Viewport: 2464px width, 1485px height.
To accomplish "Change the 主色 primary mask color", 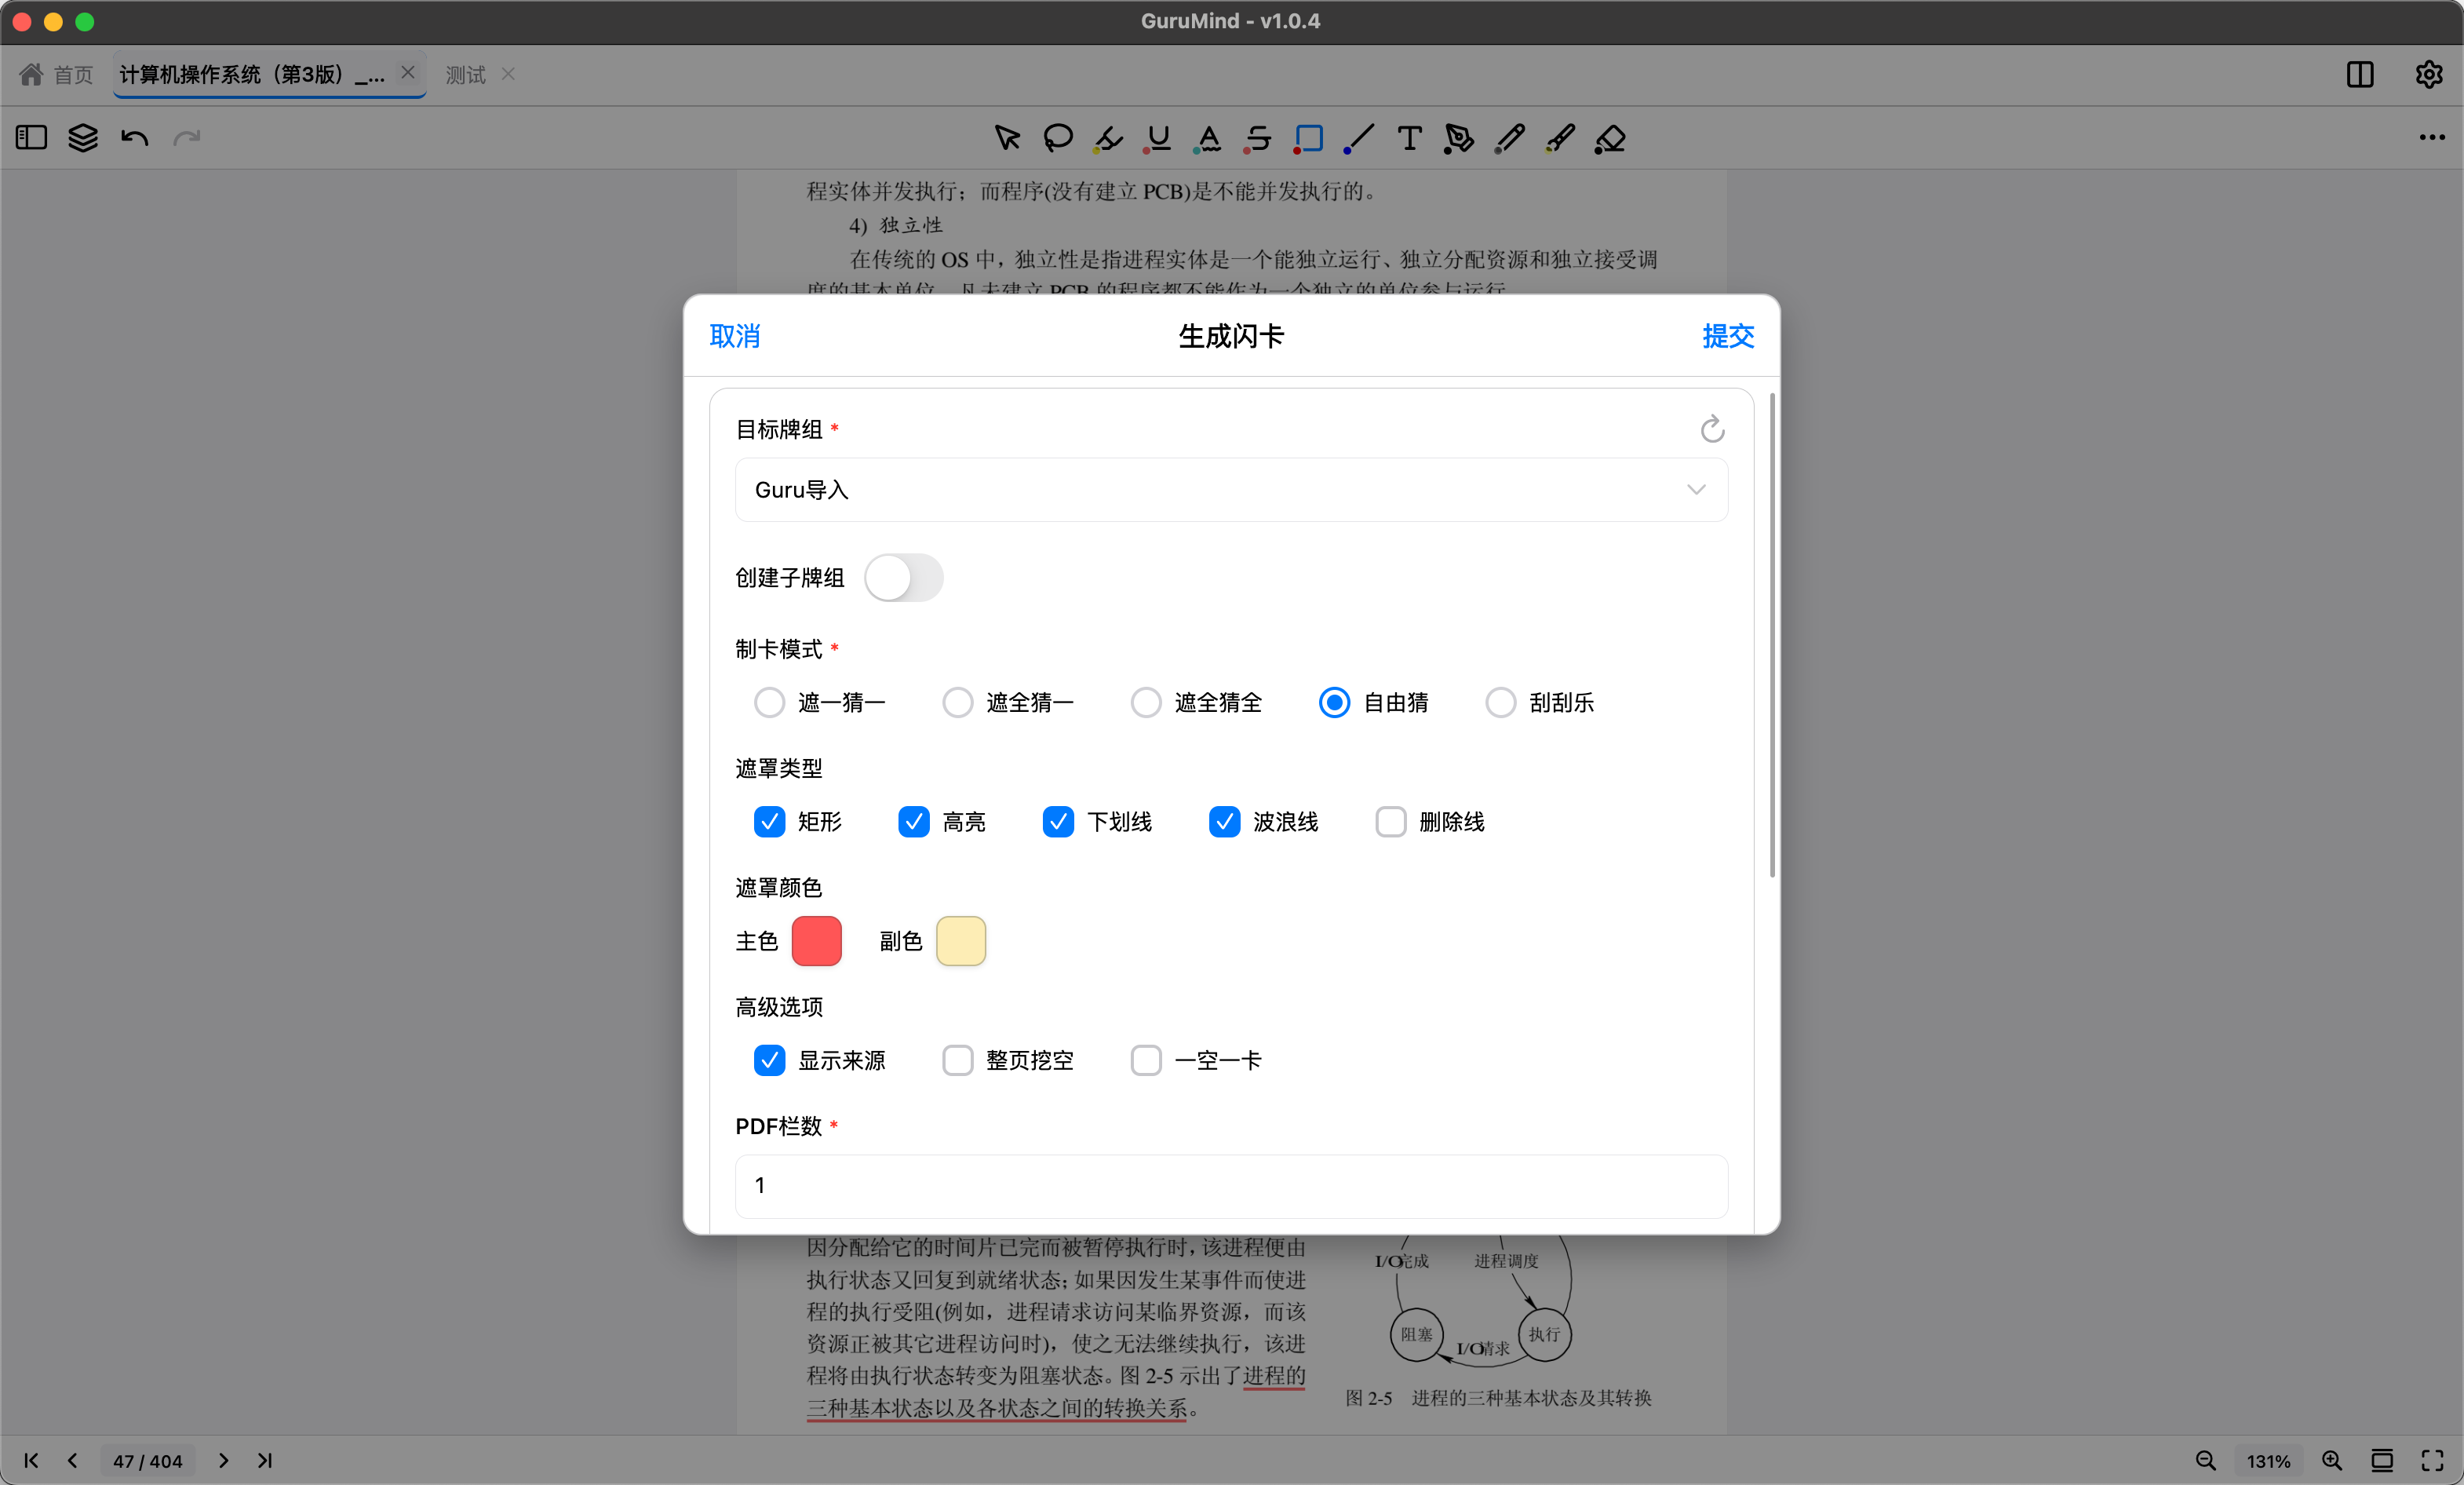I will 816,941.
